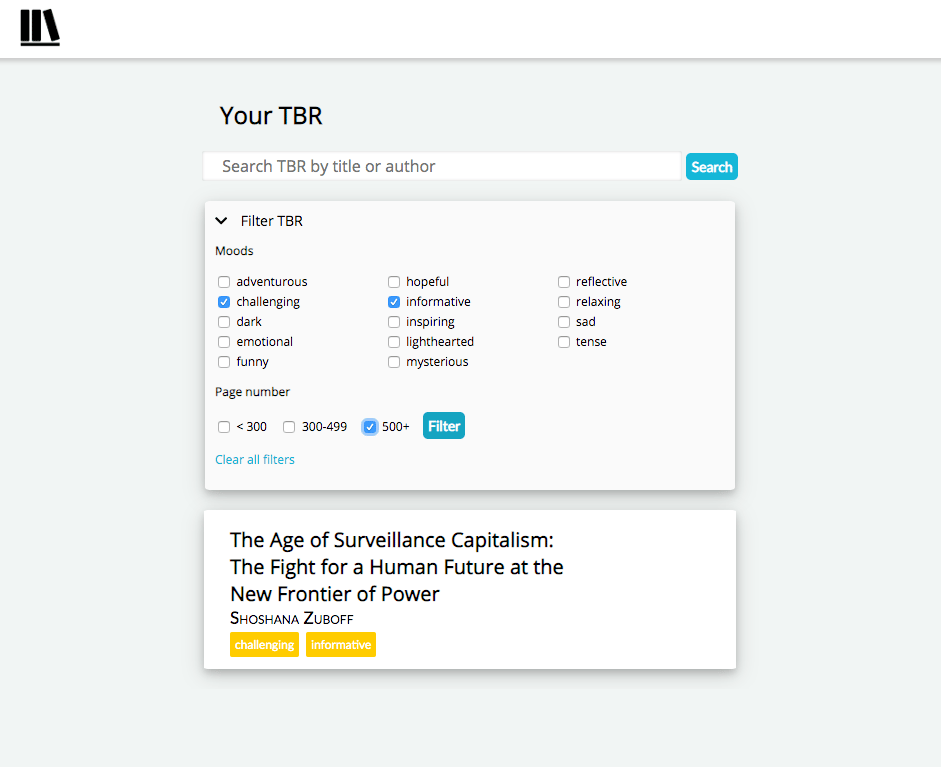Tick the under 300 pages checkbox
Image resolution: width=941 pixels, height=767 pixels.
coord(224,427)
